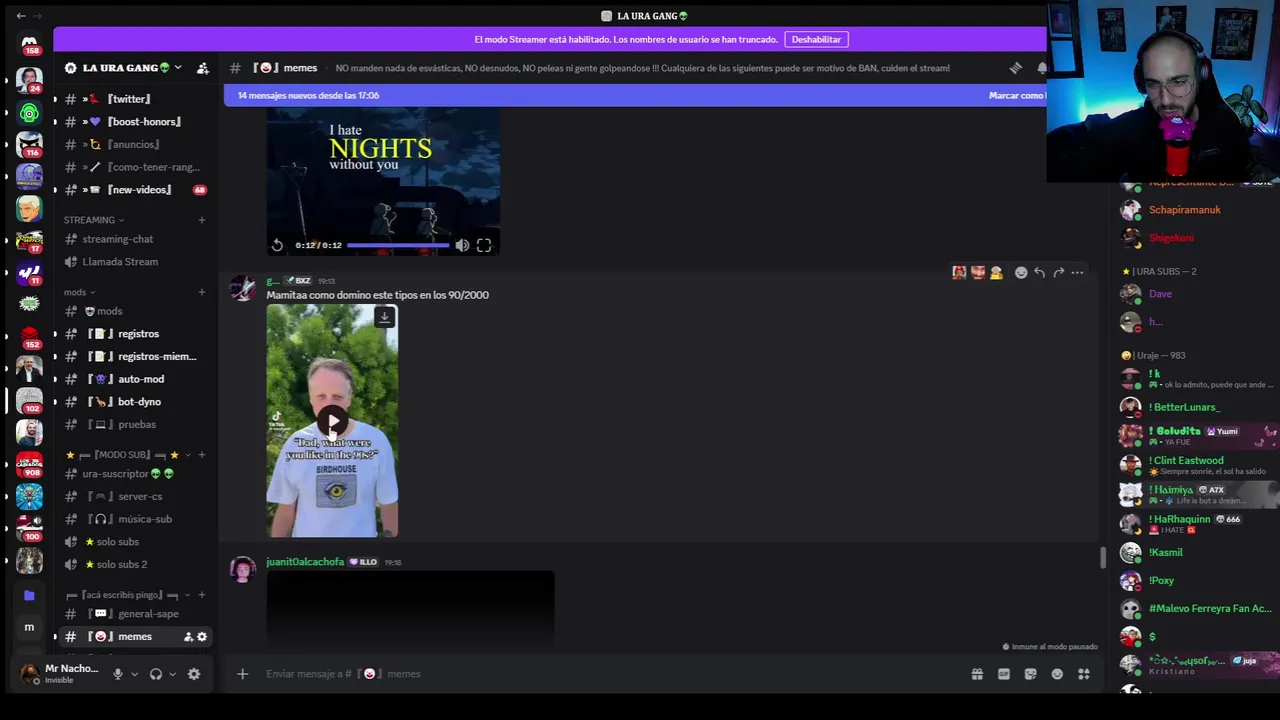1280x720 pixels.
Task: React with the first quick emoji reaction
Action: 959,272
